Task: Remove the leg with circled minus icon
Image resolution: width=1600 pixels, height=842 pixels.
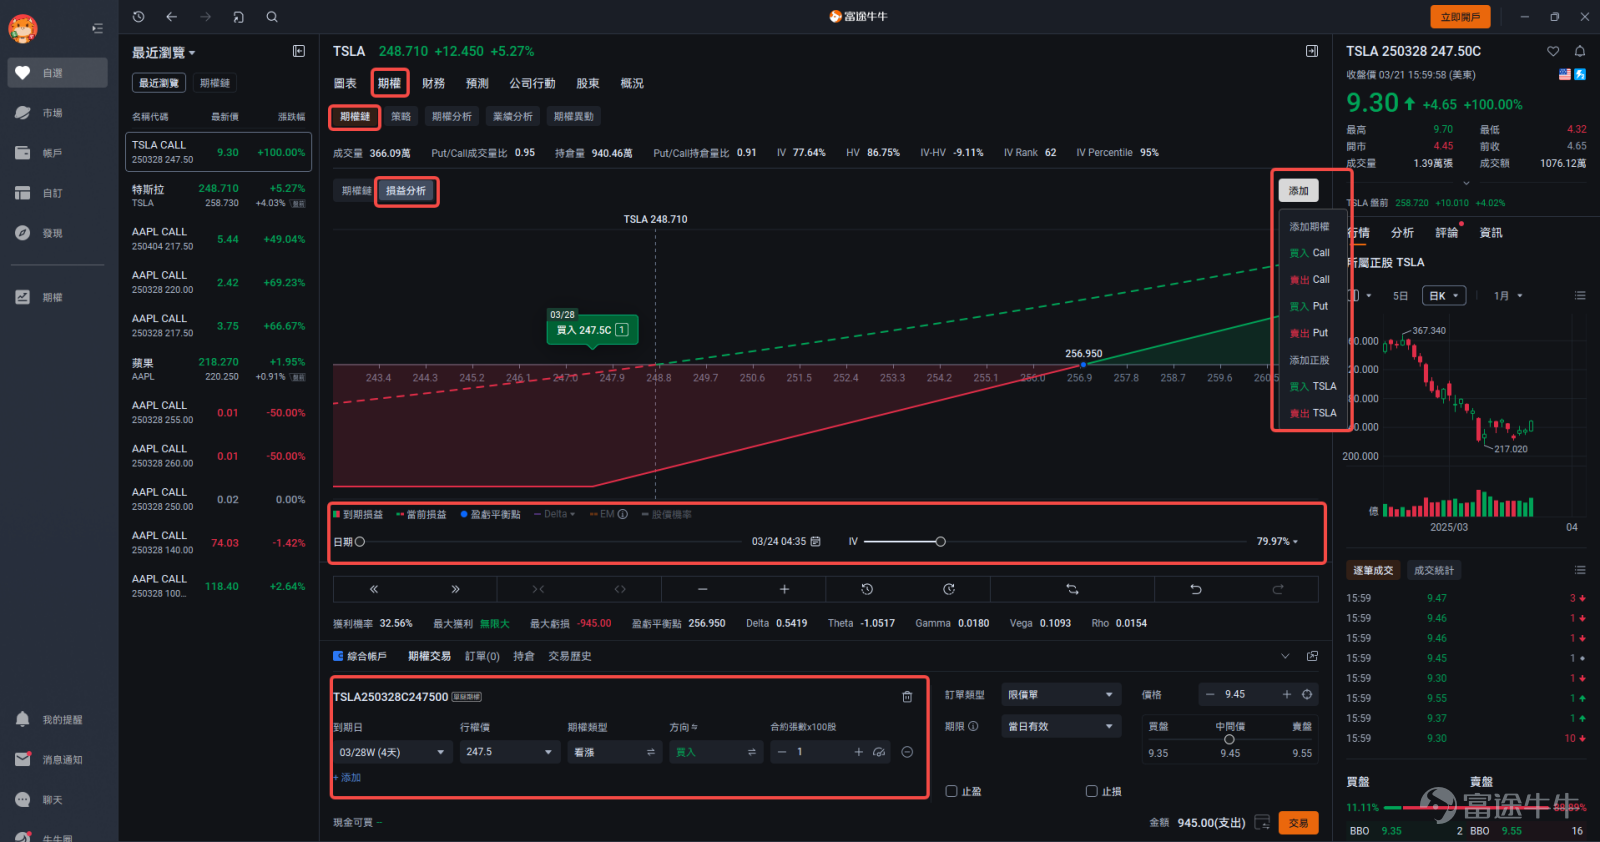Action: pyautogui.click(x=907, y=752)
